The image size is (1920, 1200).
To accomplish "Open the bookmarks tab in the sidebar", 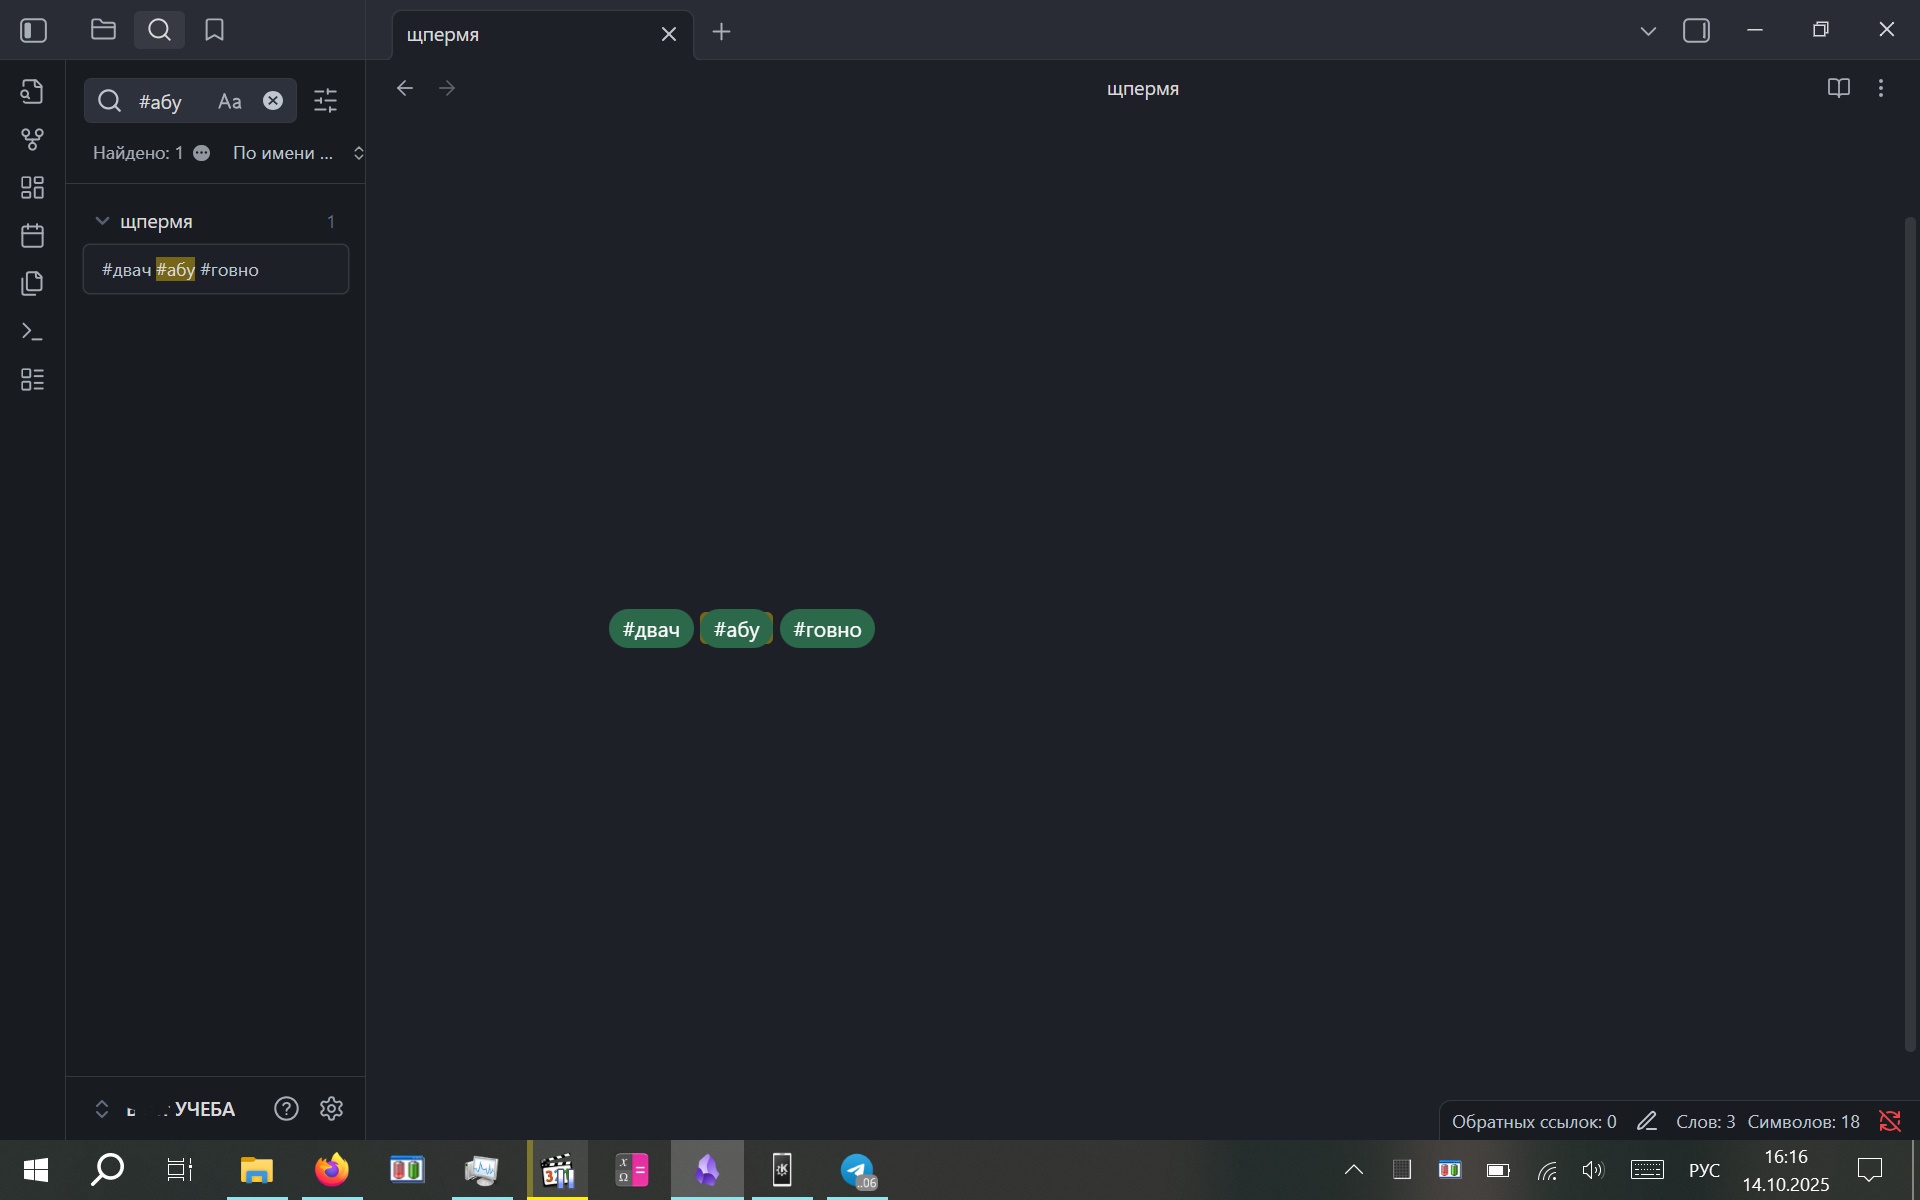I will pos(214,30).
